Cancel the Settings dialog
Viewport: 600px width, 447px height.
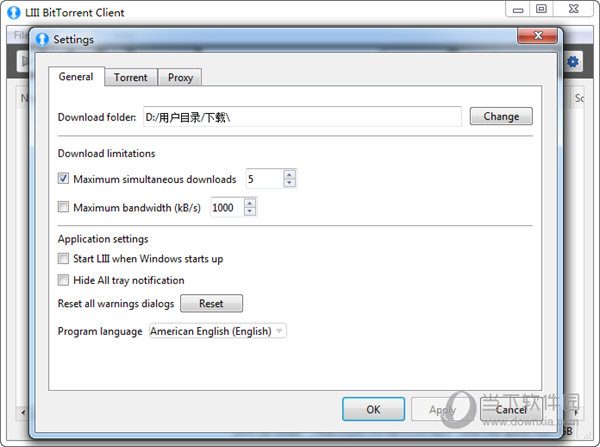click(x=511, y=409)
